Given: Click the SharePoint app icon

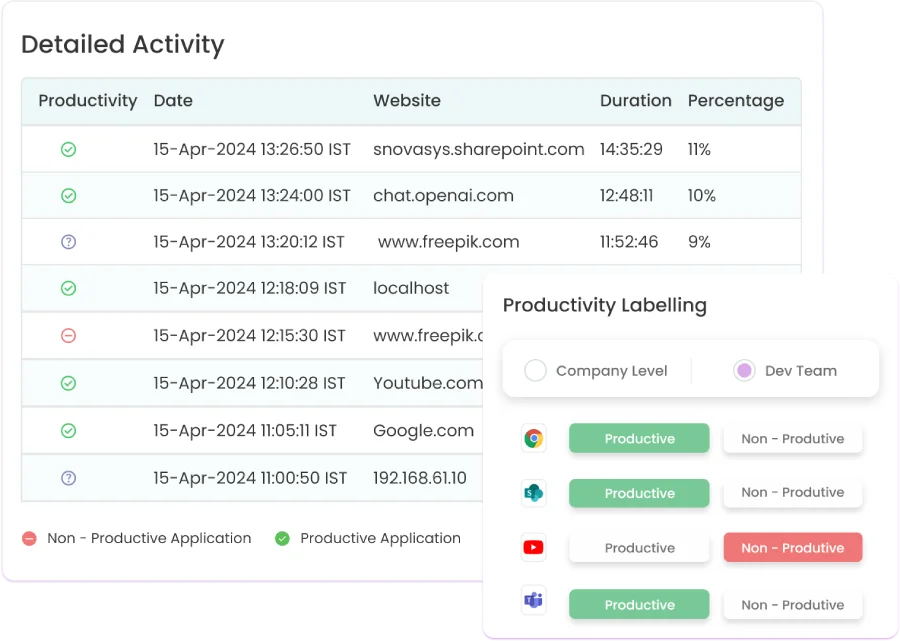Looking at the screenshot, I should pyautogui.click(x=534, y=493).
